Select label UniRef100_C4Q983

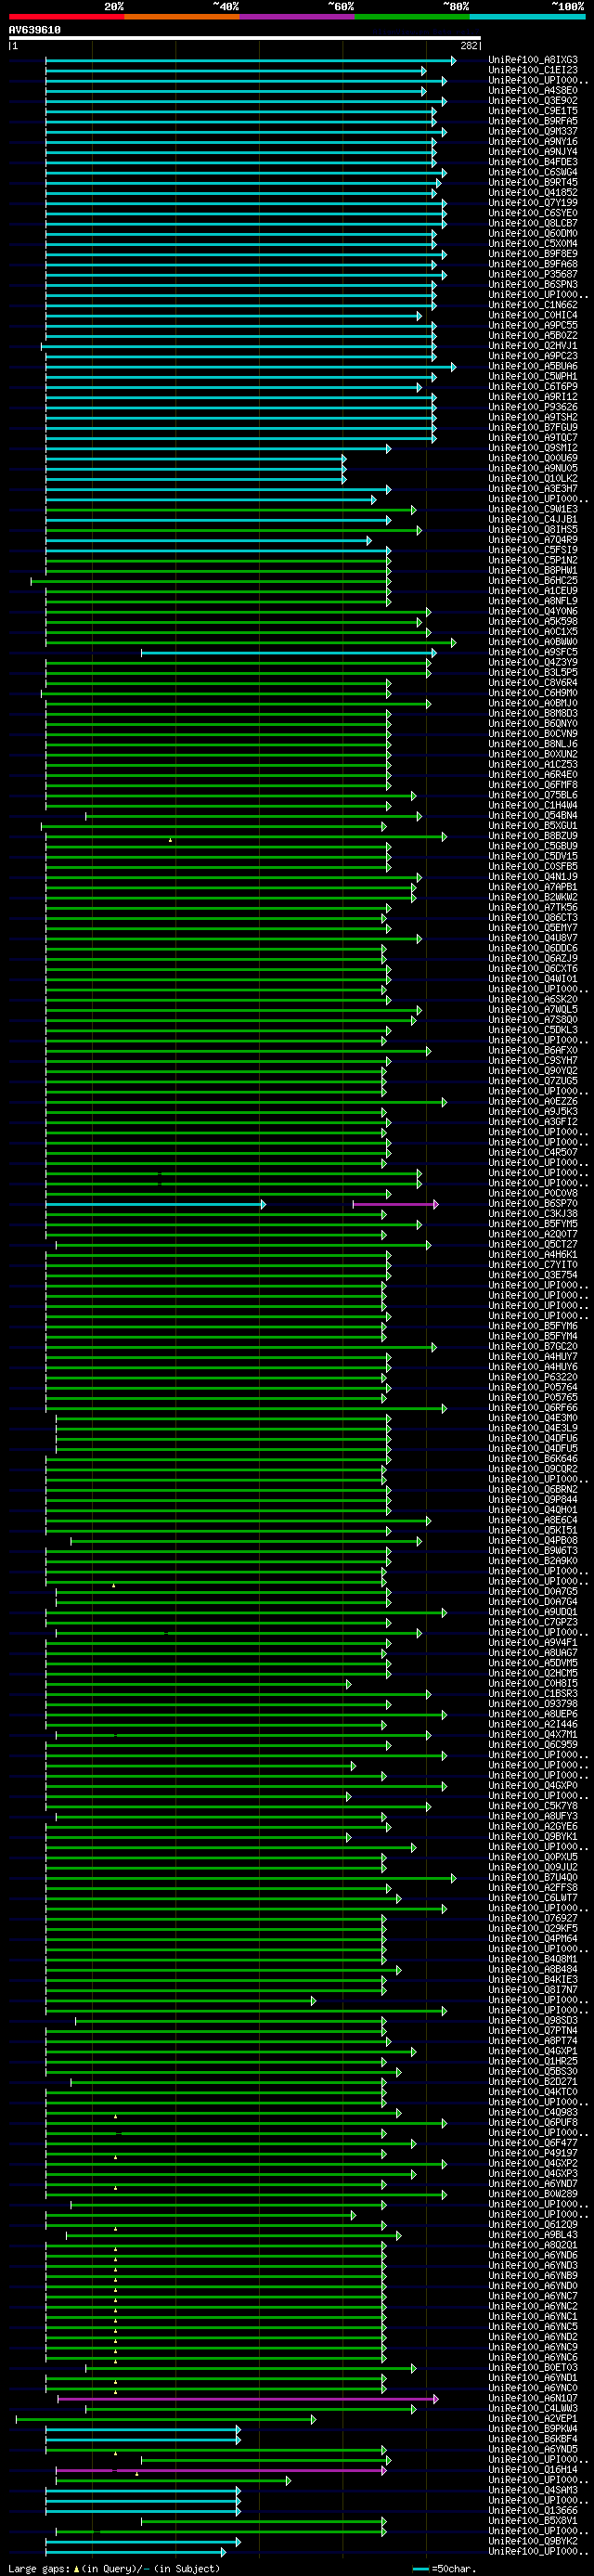(533, 2112)
